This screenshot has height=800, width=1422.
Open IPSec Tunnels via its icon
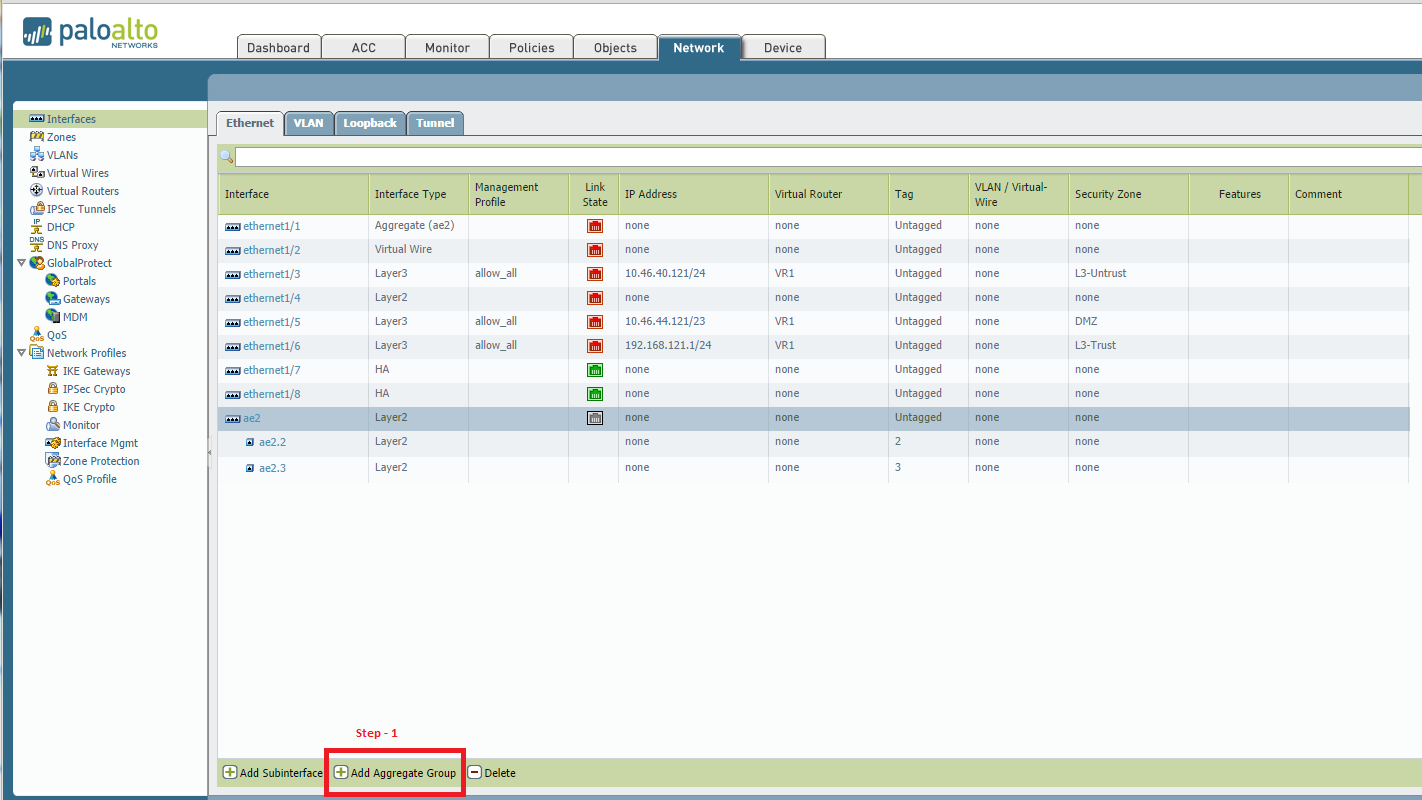[x=37, y=209]
